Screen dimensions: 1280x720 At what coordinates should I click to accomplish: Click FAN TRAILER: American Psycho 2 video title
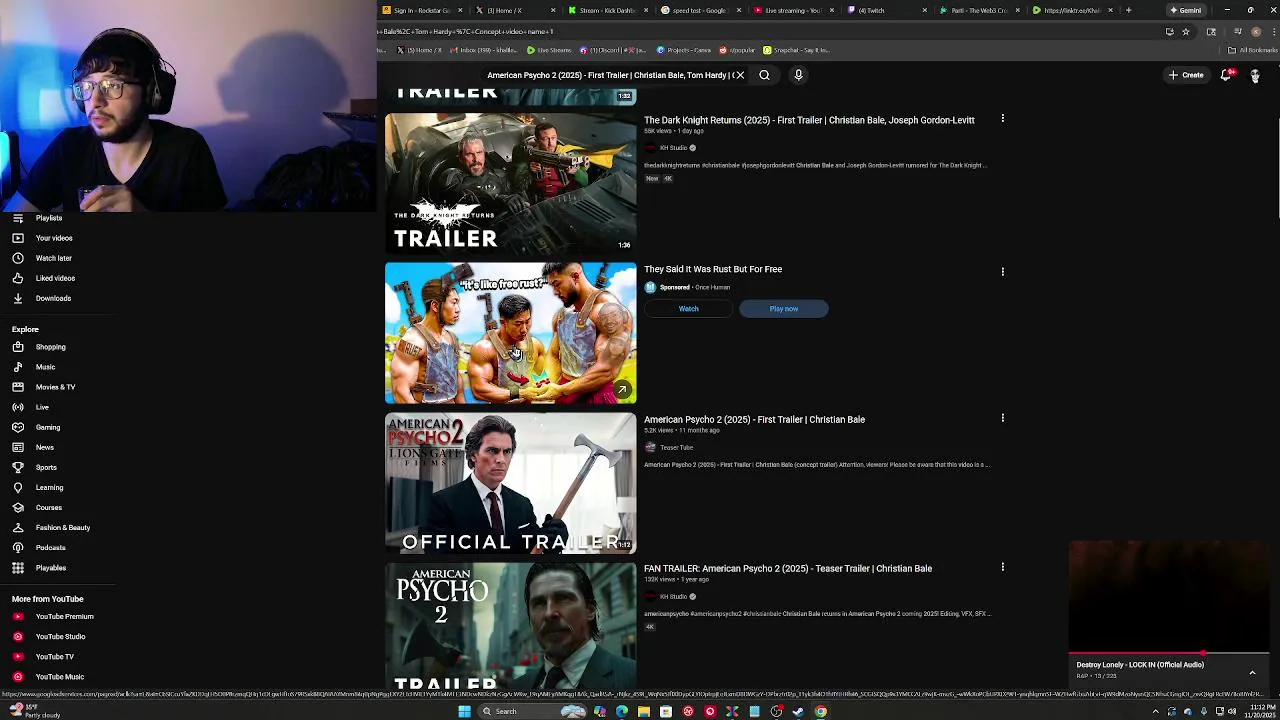788,568
